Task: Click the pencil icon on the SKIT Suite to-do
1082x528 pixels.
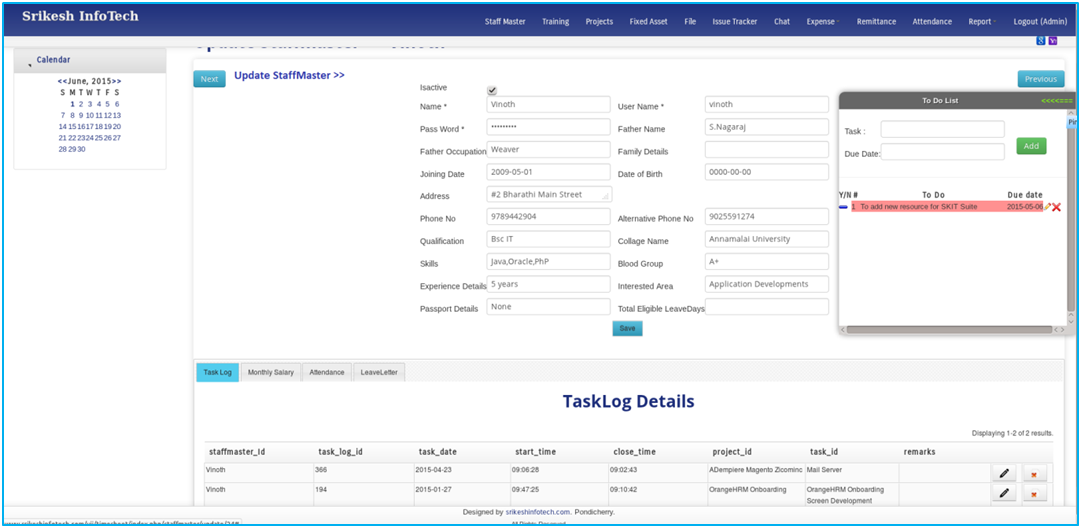Action: click(1047, 207)
